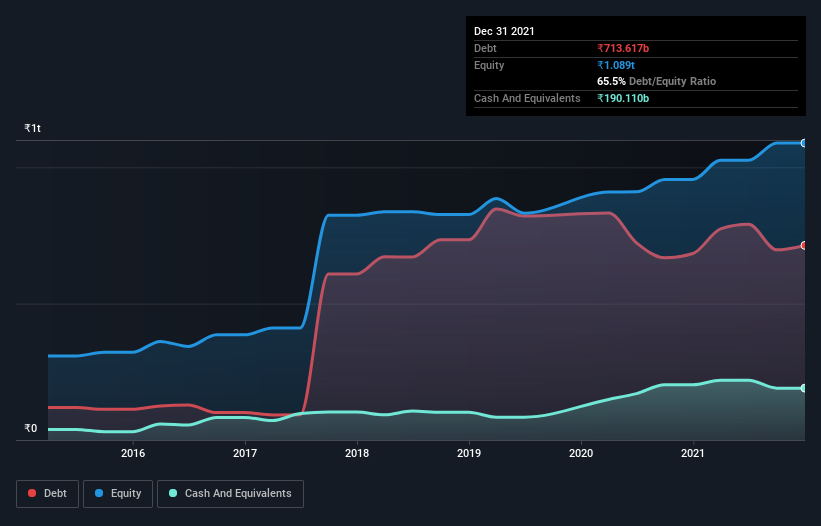Click the teal Cash endpoint marker at Dec 2021
Image resolution: width=821 pixels, height=526 pixels.
pyautogui.click(x=804, y=388)
